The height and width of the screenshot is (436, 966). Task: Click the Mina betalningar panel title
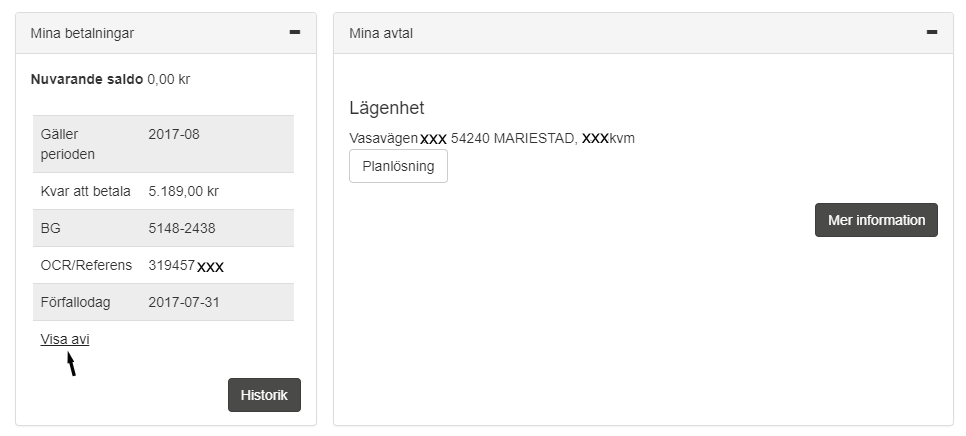[82, 33]
